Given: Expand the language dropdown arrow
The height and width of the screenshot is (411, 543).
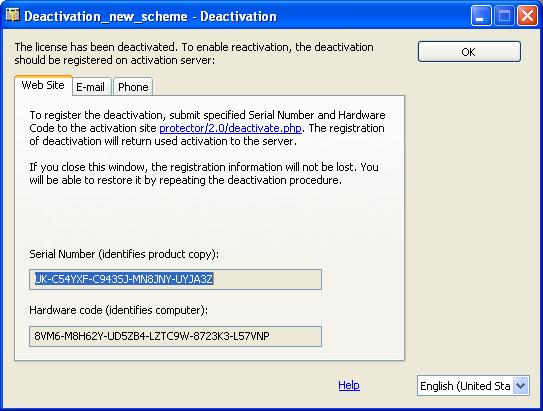Looking at the screenshot, I should [x=520, y=385].
